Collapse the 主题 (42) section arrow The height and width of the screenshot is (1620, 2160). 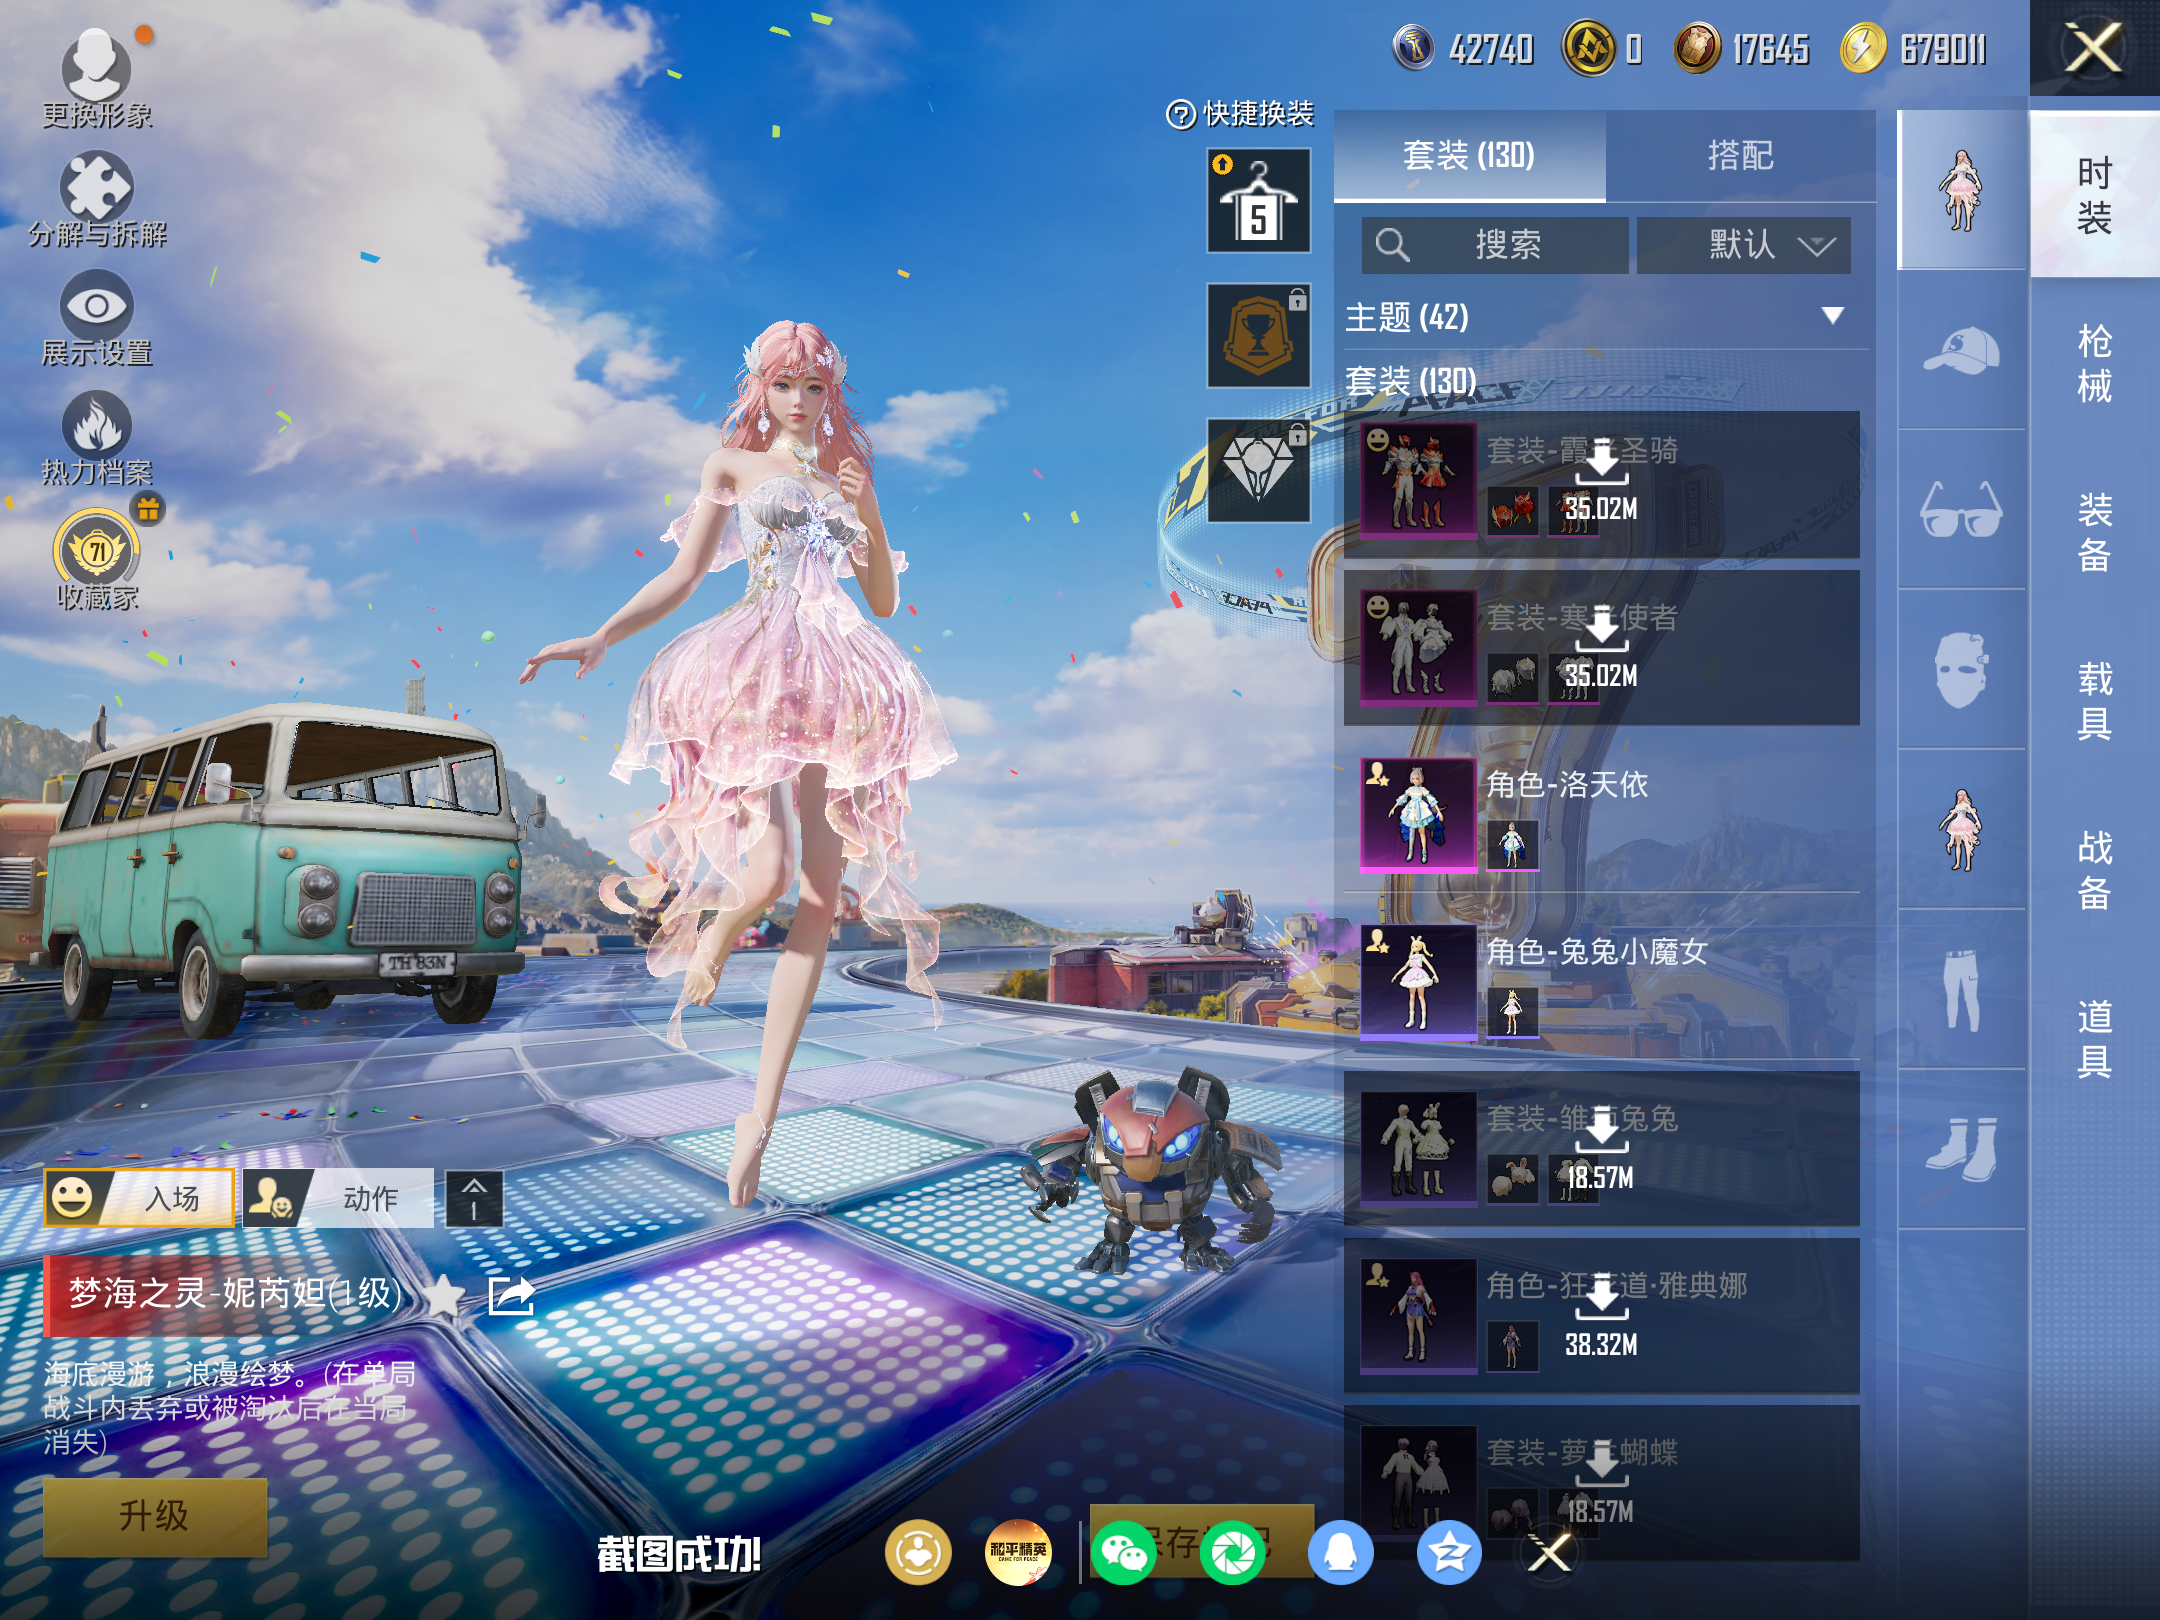(1833, 316)
